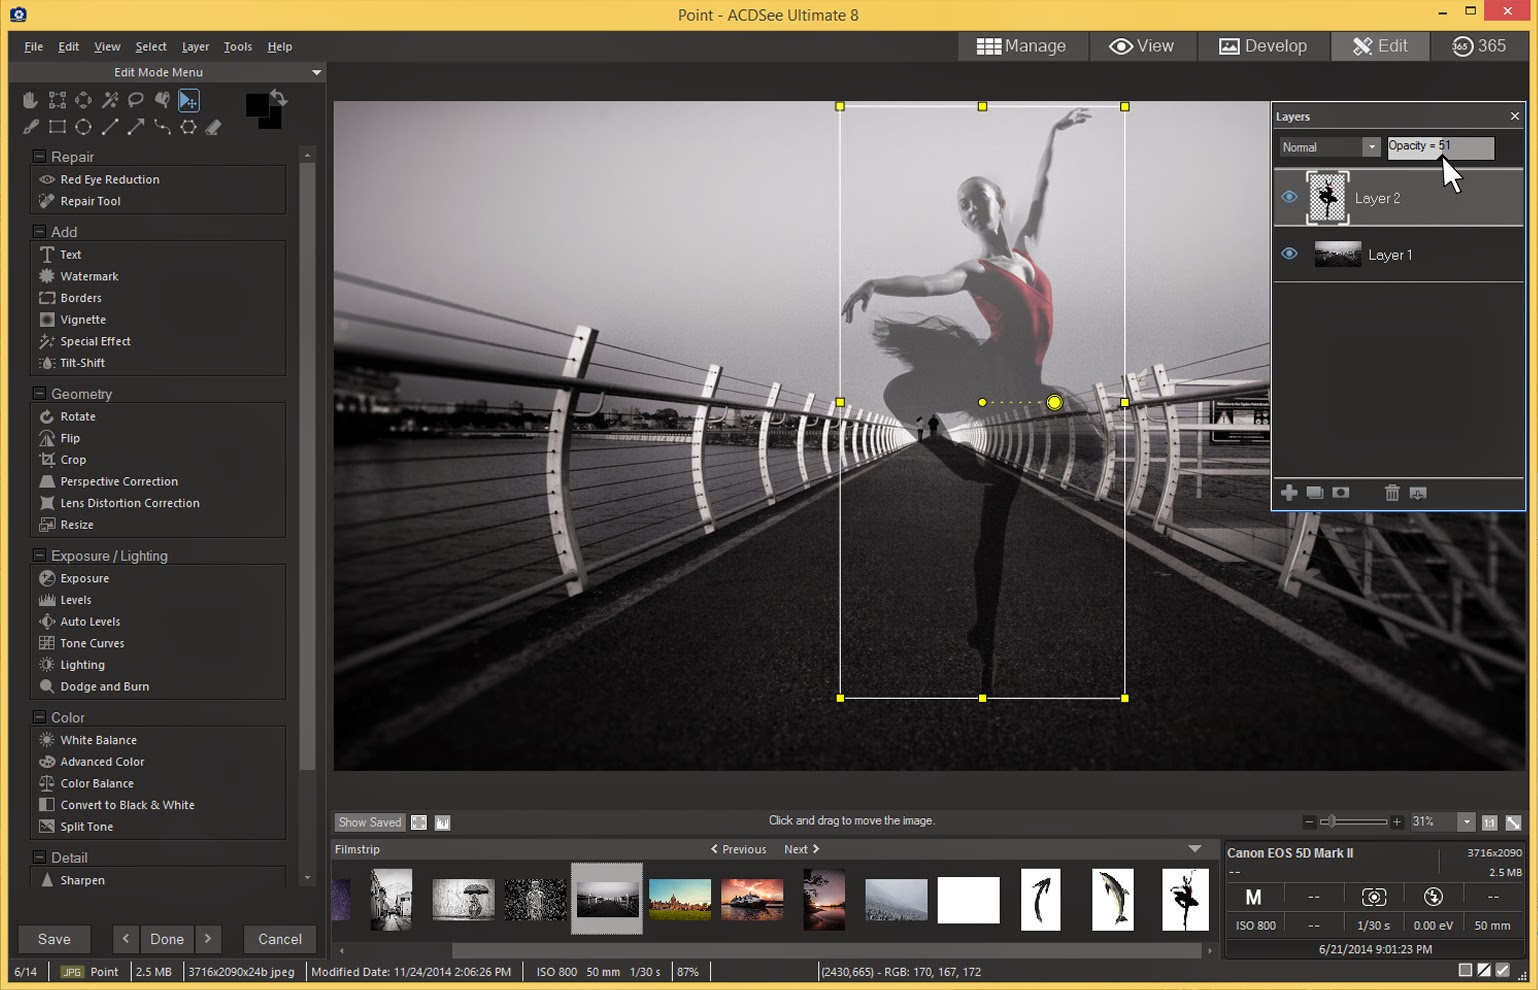Open the zoom percentage dropdown

point(1466,822)
